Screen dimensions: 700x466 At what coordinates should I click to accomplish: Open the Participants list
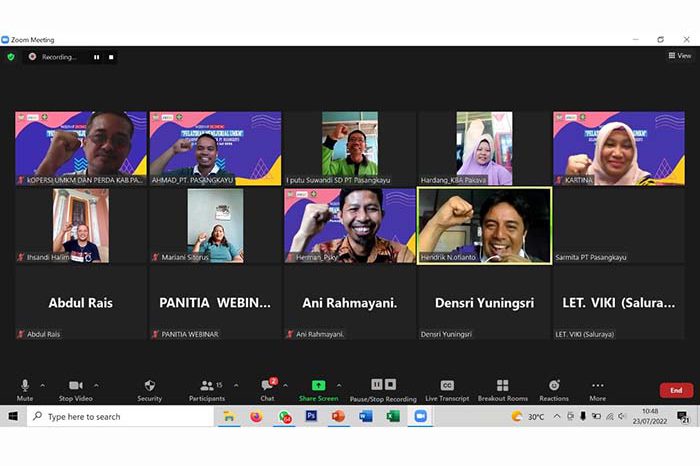coord(206,389)
